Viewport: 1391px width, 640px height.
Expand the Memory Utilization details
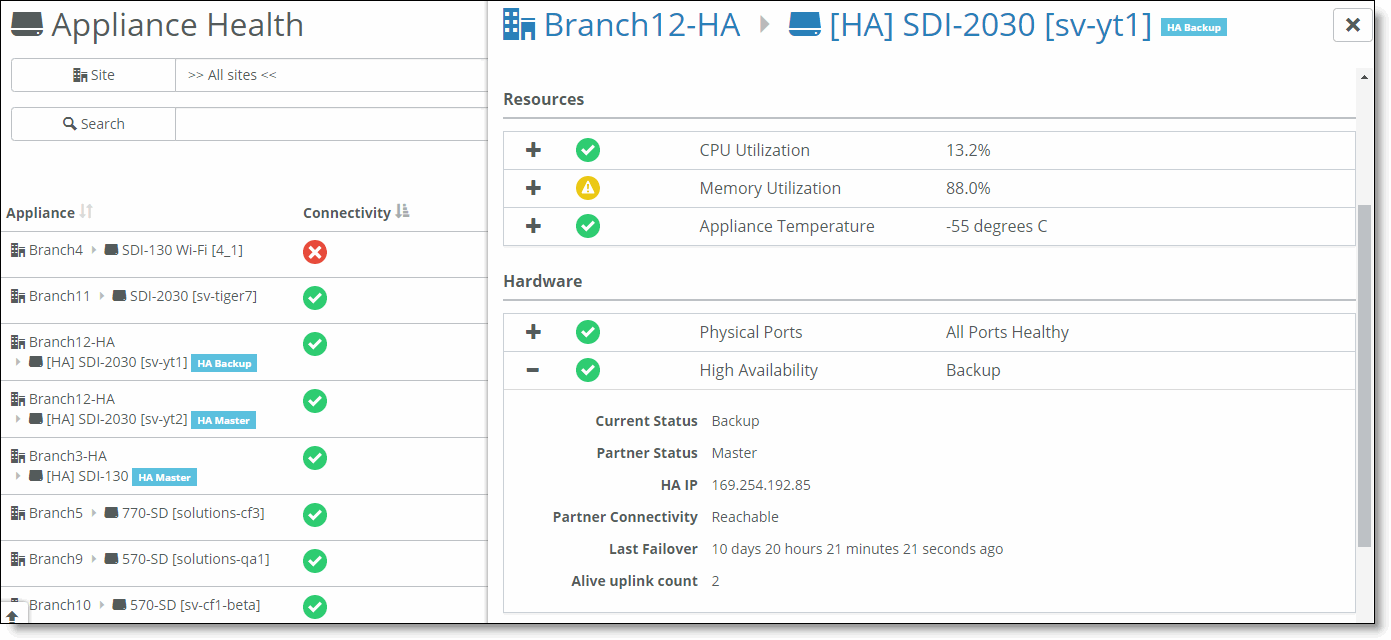pyautogui.click(x=533, y=188)
